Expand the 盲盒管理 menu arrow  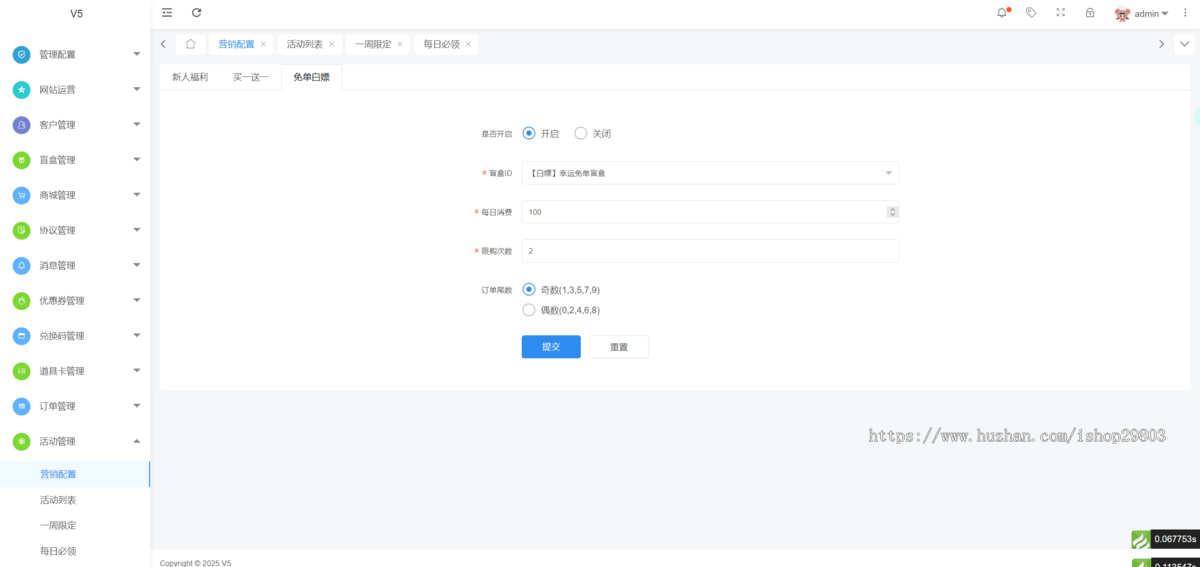click(x=137, y=160)
